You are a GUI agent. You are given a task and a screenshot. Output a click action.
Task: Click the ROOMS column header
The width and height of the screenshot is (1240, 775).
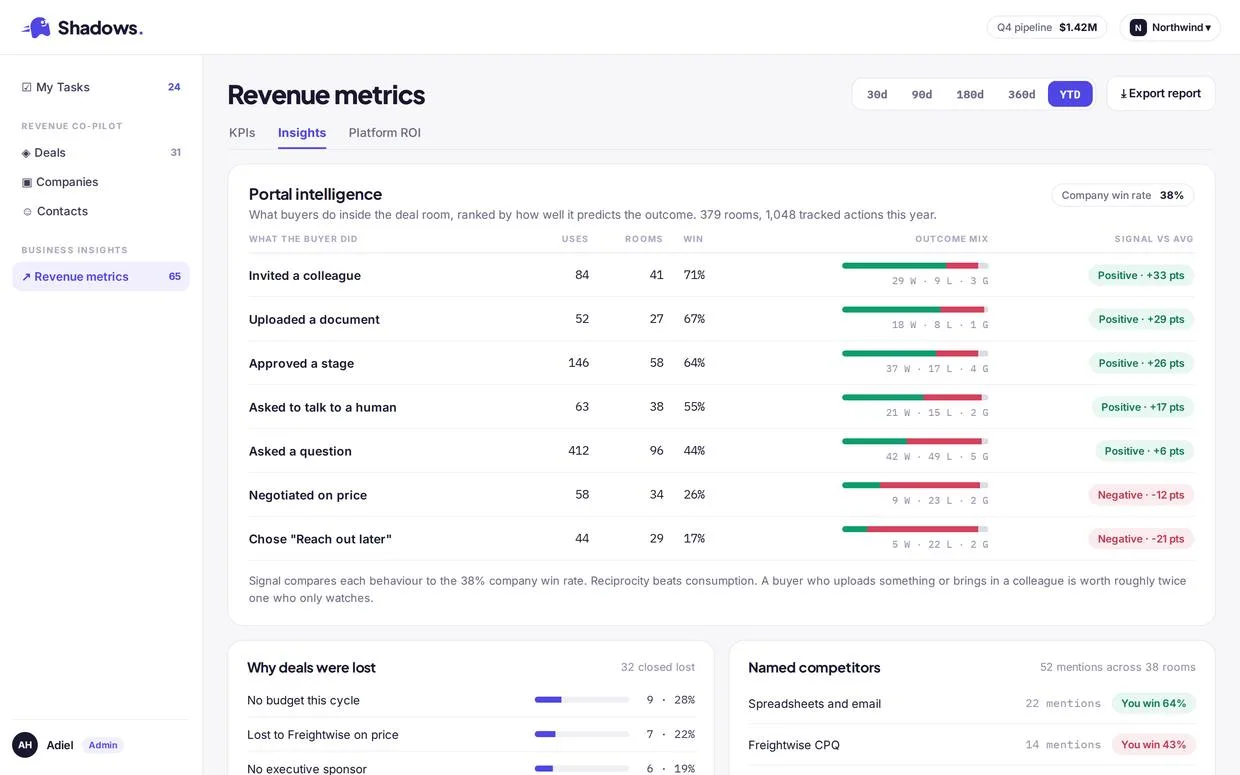[644, 239]
